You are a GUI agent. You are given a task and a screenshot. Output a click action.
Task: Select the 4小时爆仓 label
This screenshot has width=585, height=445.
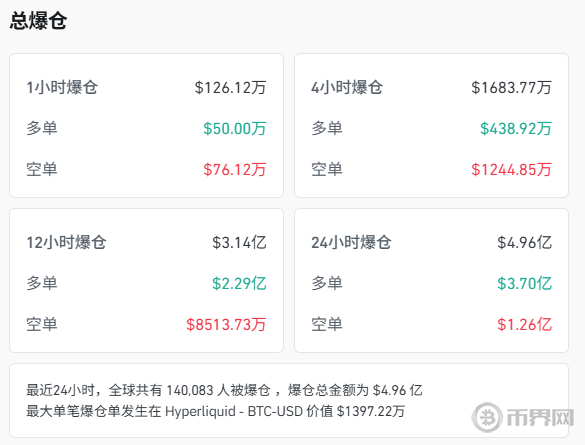[347, 88]
